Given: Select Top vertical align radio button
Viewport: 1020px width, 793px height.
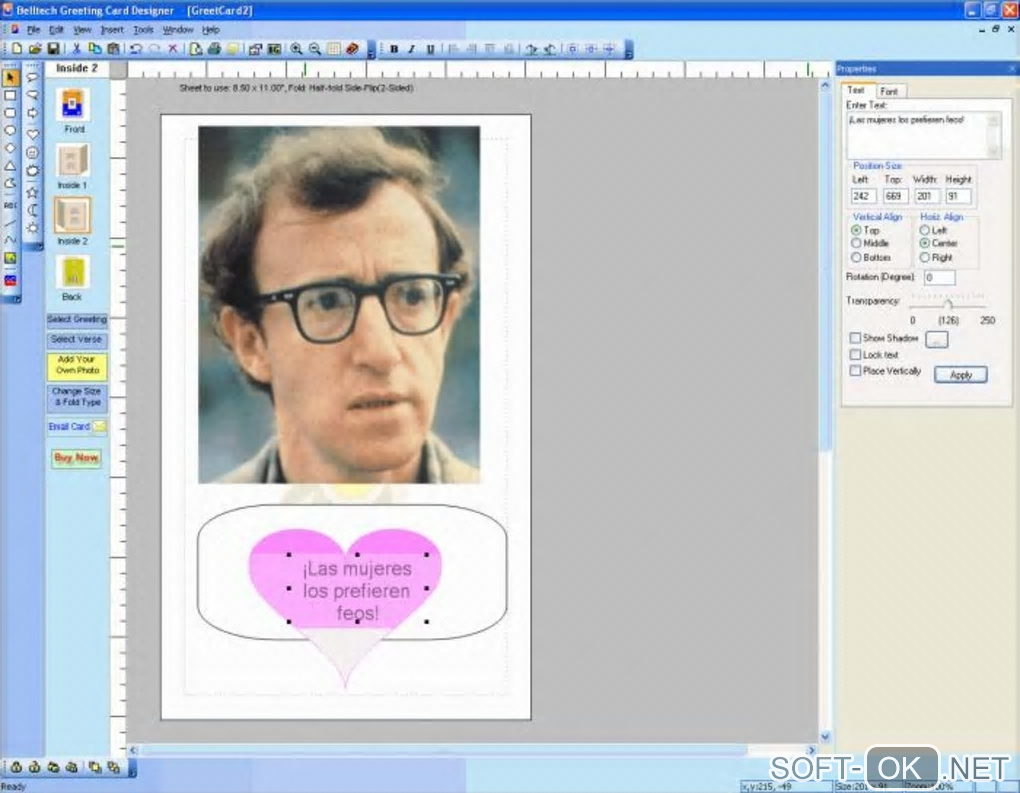Looking at the screenshot, I should tap(856, 230).
